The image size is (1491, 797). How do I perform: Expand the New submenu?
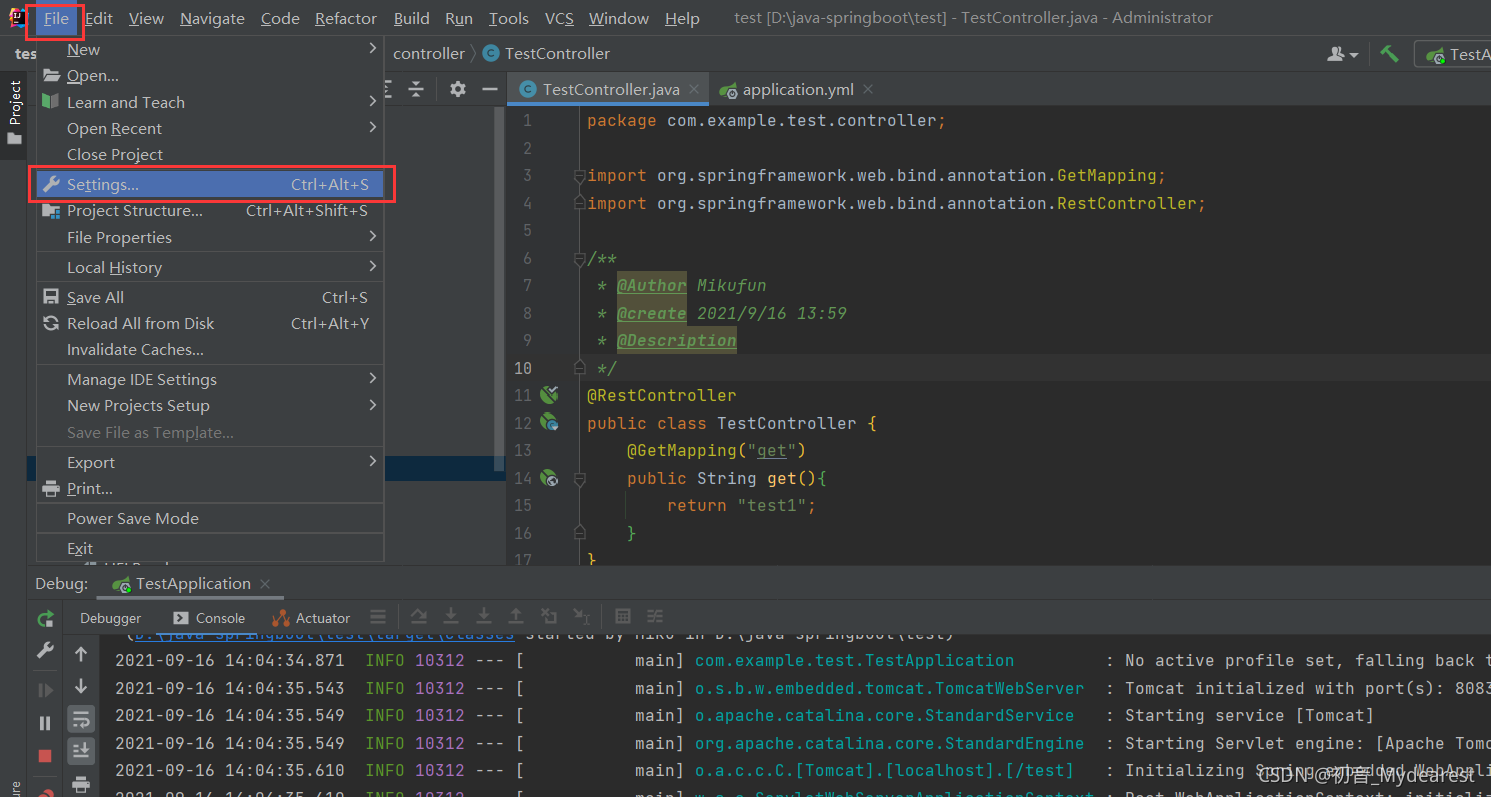pyautogui.click(x=210, y=50)
